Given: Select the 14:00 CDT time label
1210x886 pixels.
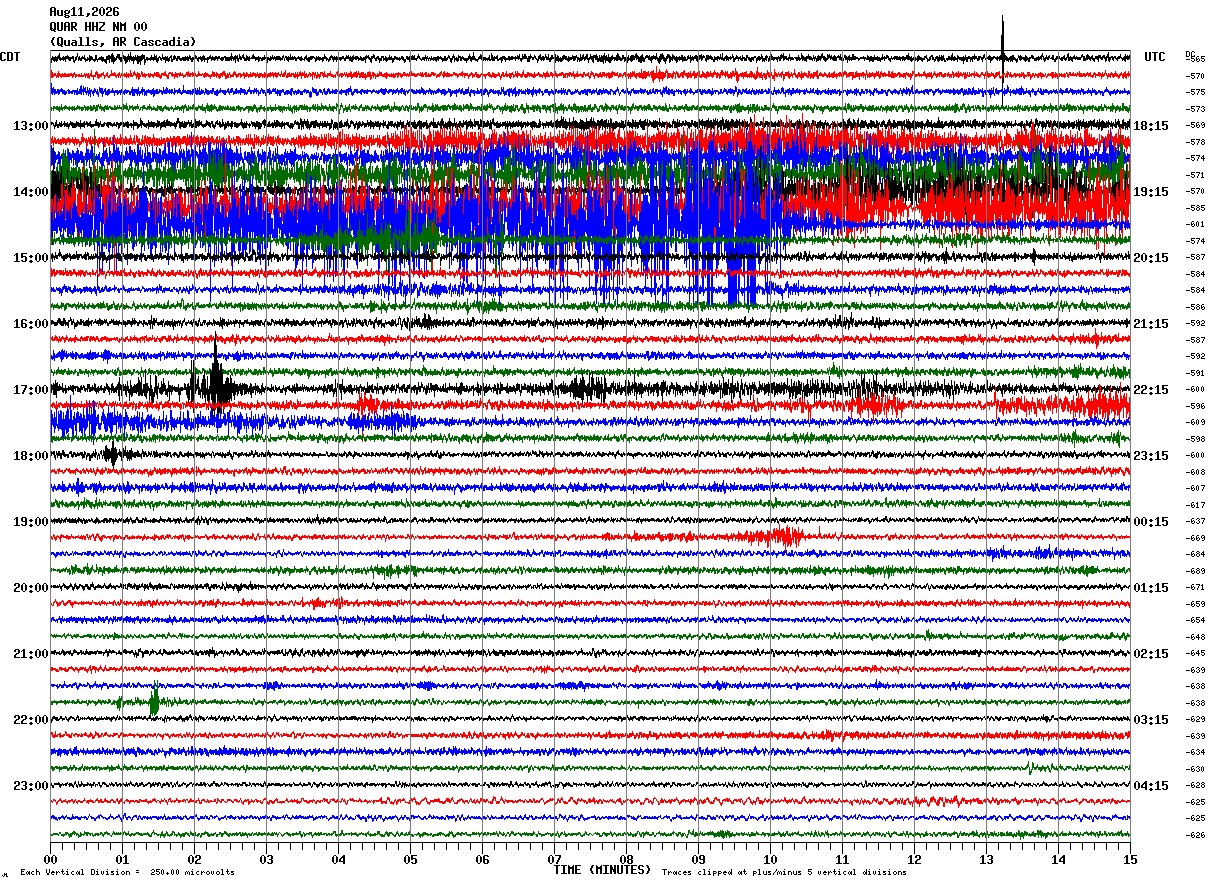Looking at the screenshot, I should [30, 191].
